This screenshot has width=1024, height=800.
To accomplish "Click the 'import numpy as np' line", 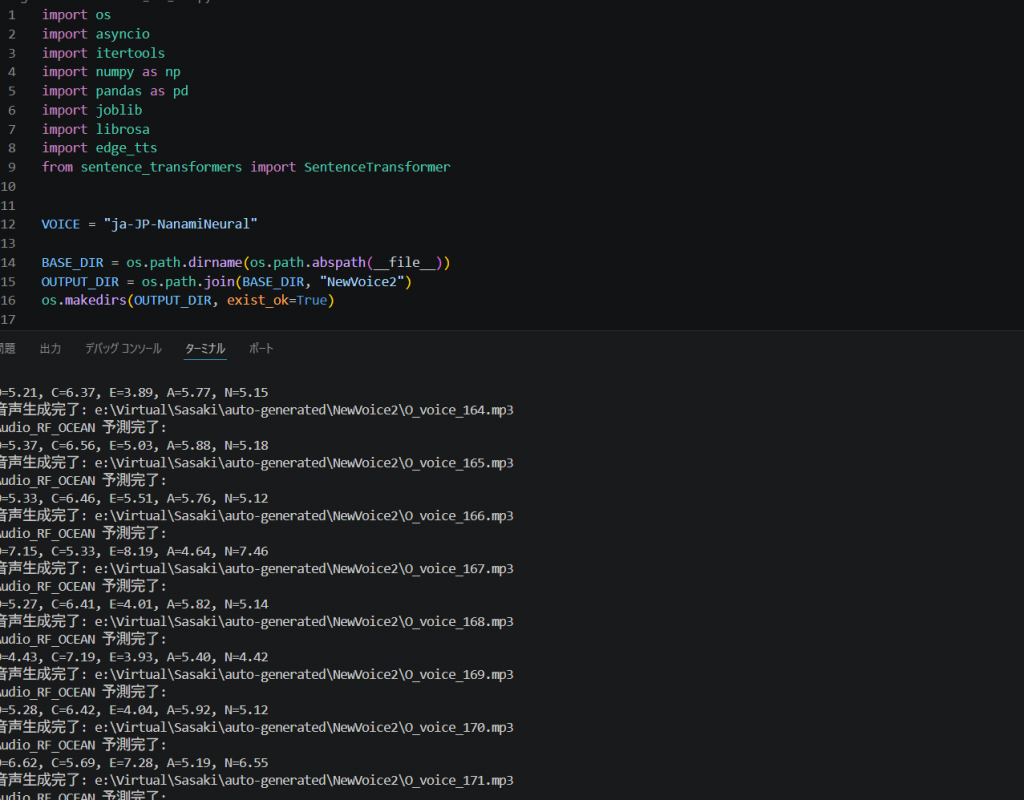I will click(x=111, y=72).
